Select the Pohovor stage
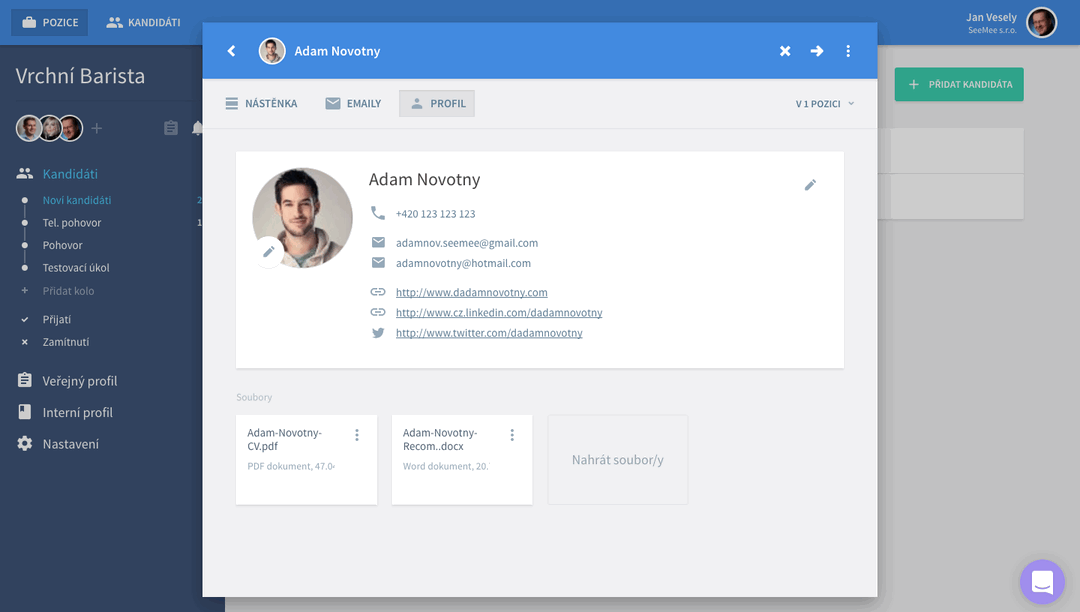Screen dimensions: 1080x612 tap(62, 245)
